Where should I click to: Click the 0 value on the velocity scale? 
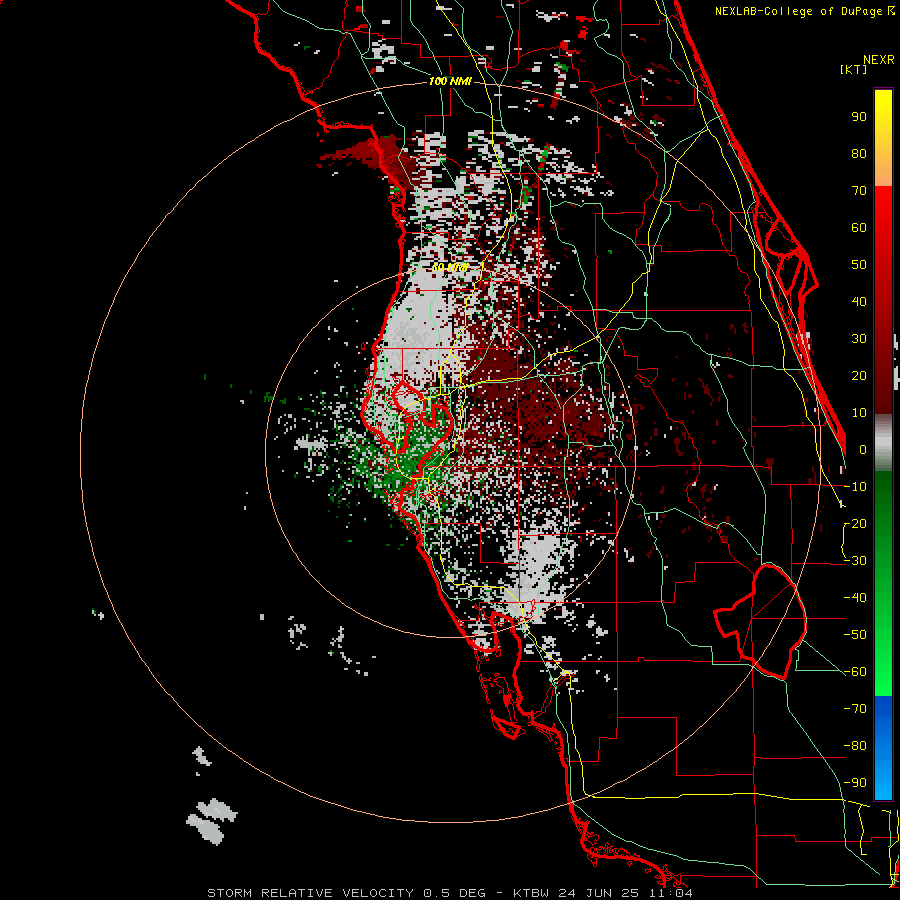863,450
